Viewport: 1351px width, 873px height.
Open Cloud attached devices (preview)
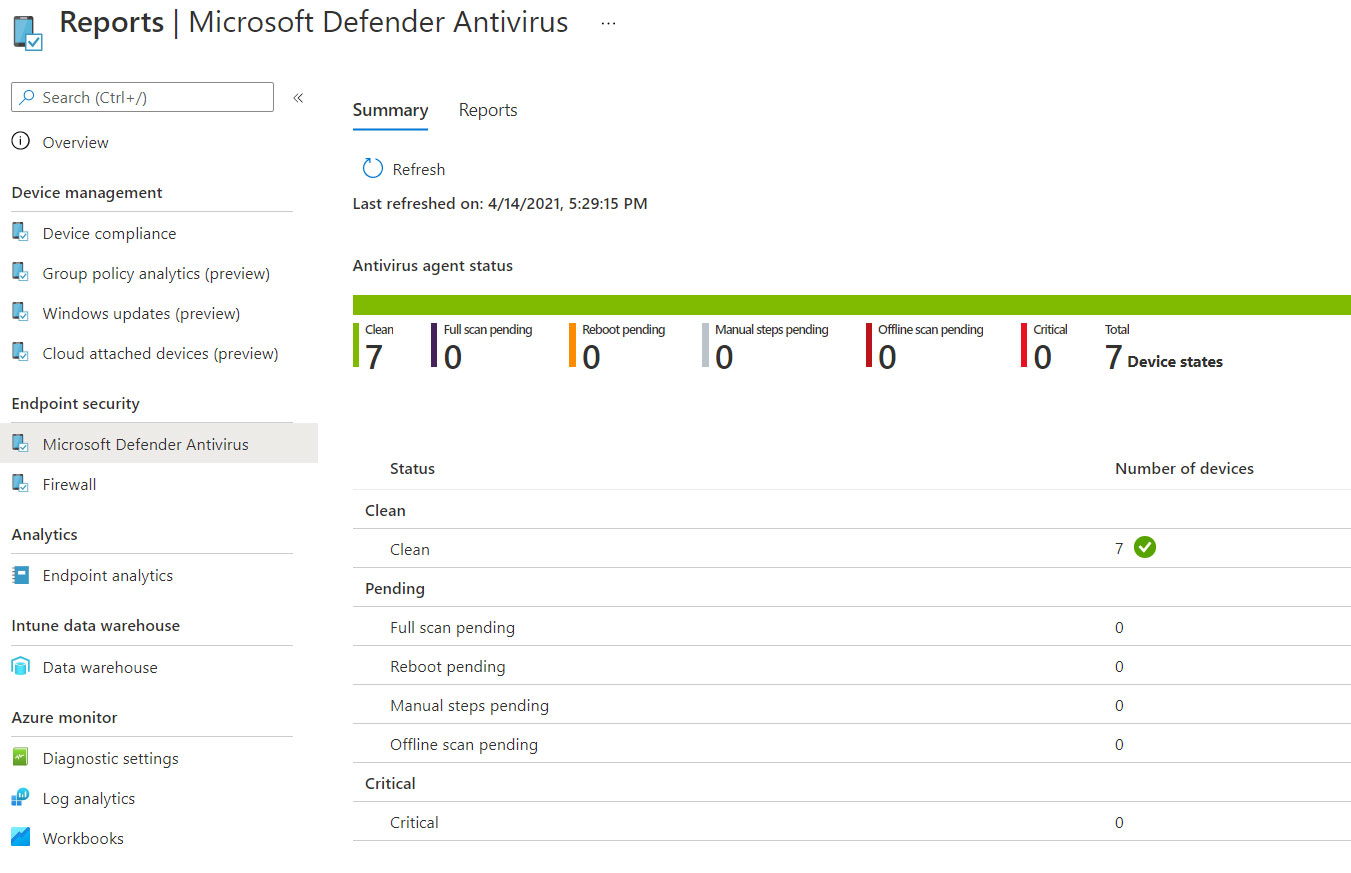(x=160, y=353)
